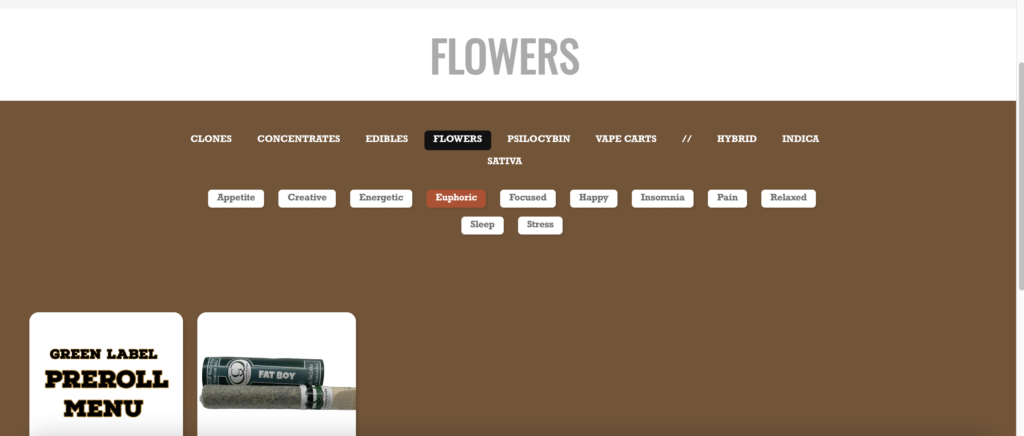The image size is (1024, 436).
Task: Click the active Flowers category tab
Action: point(457,140)
